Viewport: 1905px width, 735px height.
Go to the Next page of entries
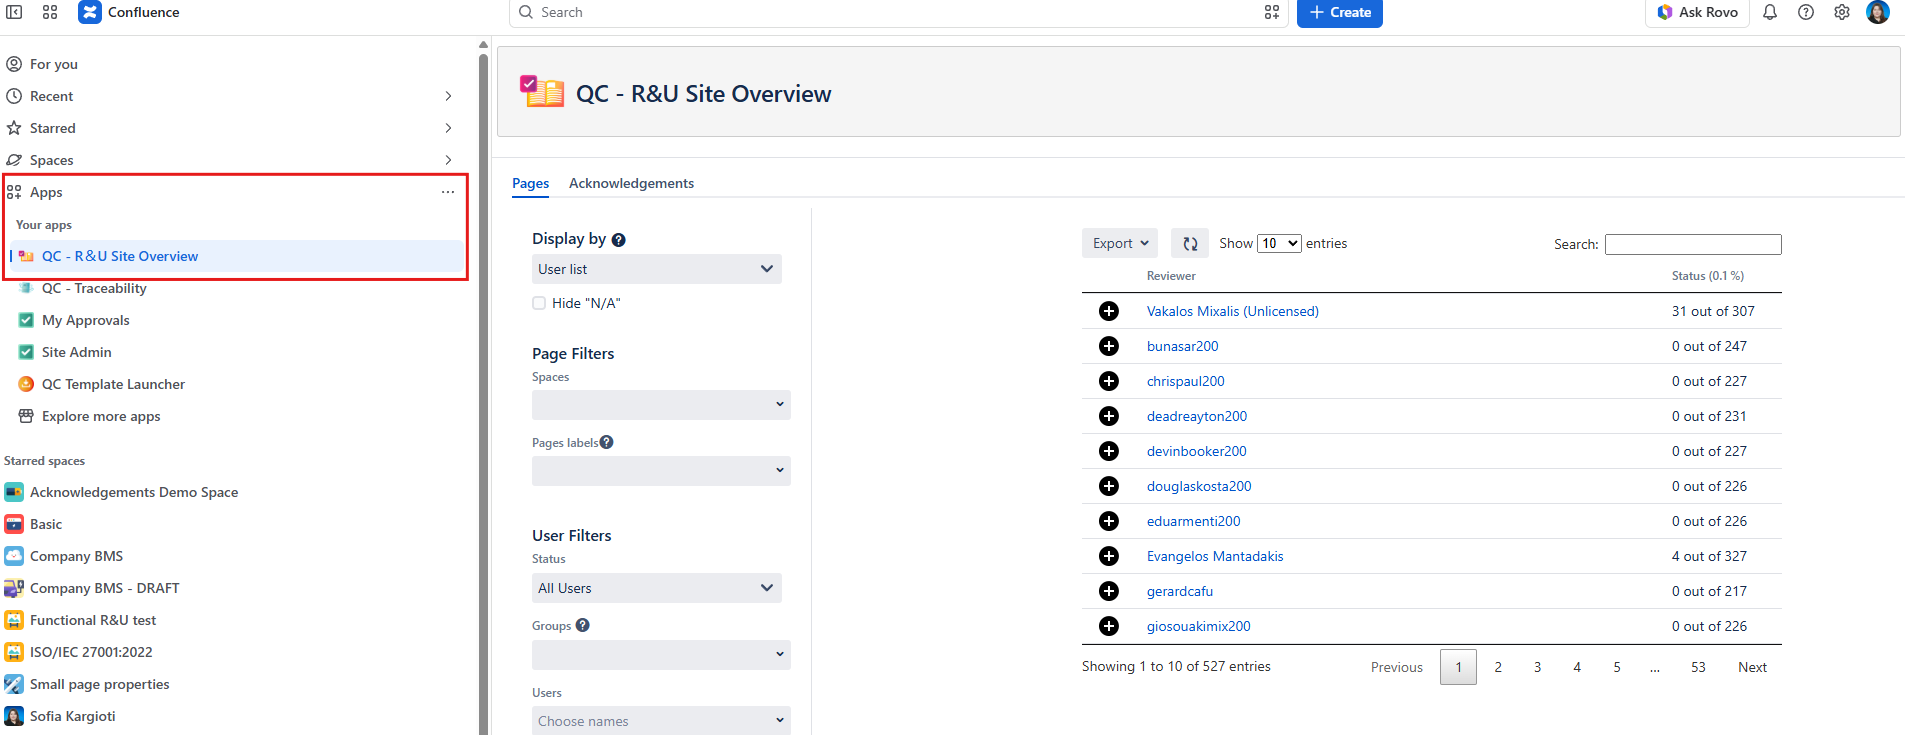[x=1752, y=667]
